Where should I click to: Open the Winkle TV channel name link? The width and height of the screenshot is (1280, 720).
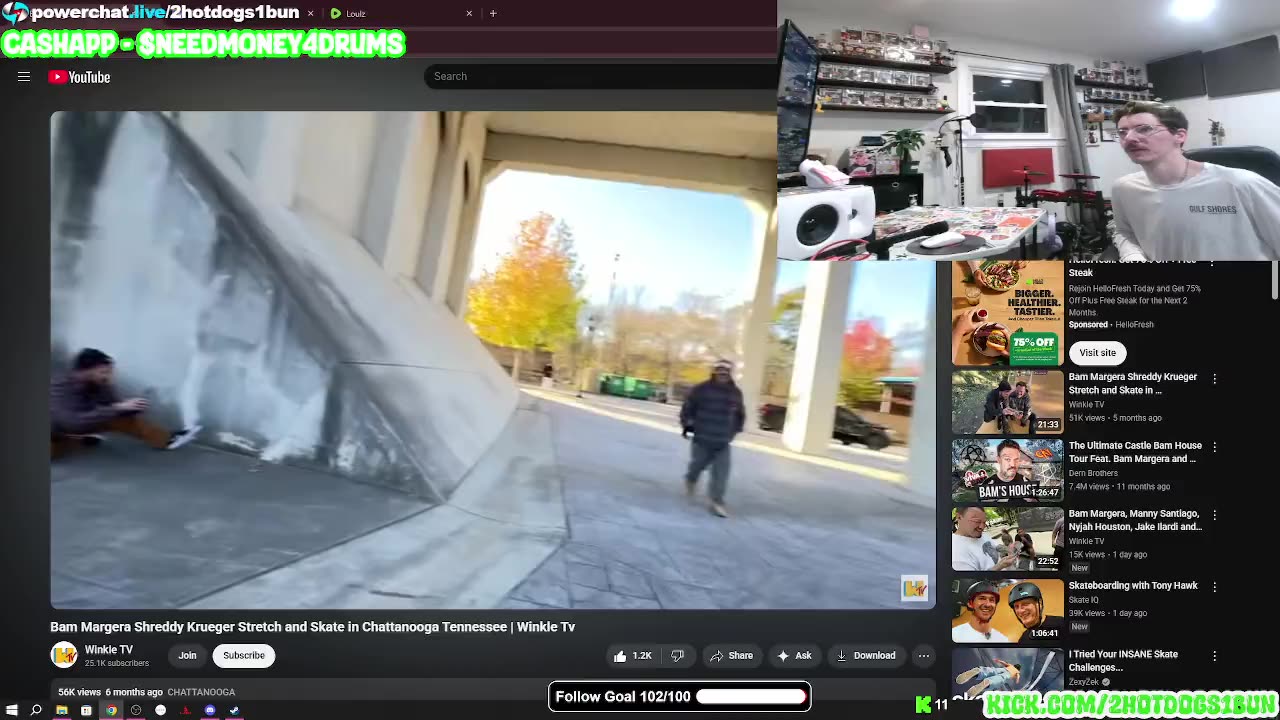pos(108,650)
